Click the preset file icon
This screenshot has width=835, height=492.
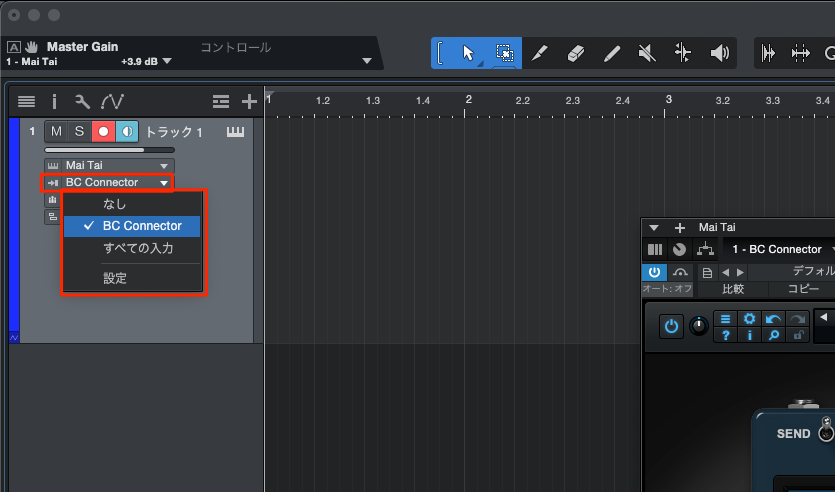[707, 273]
